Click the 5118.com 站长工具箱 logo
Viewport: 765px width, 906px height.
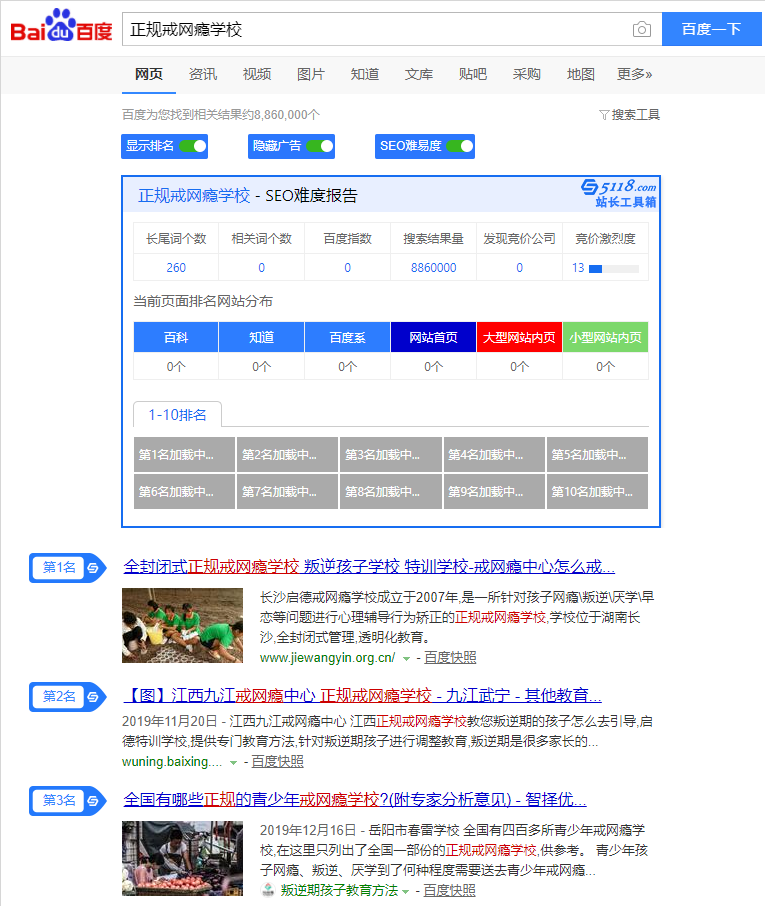[x=619, y=194]
